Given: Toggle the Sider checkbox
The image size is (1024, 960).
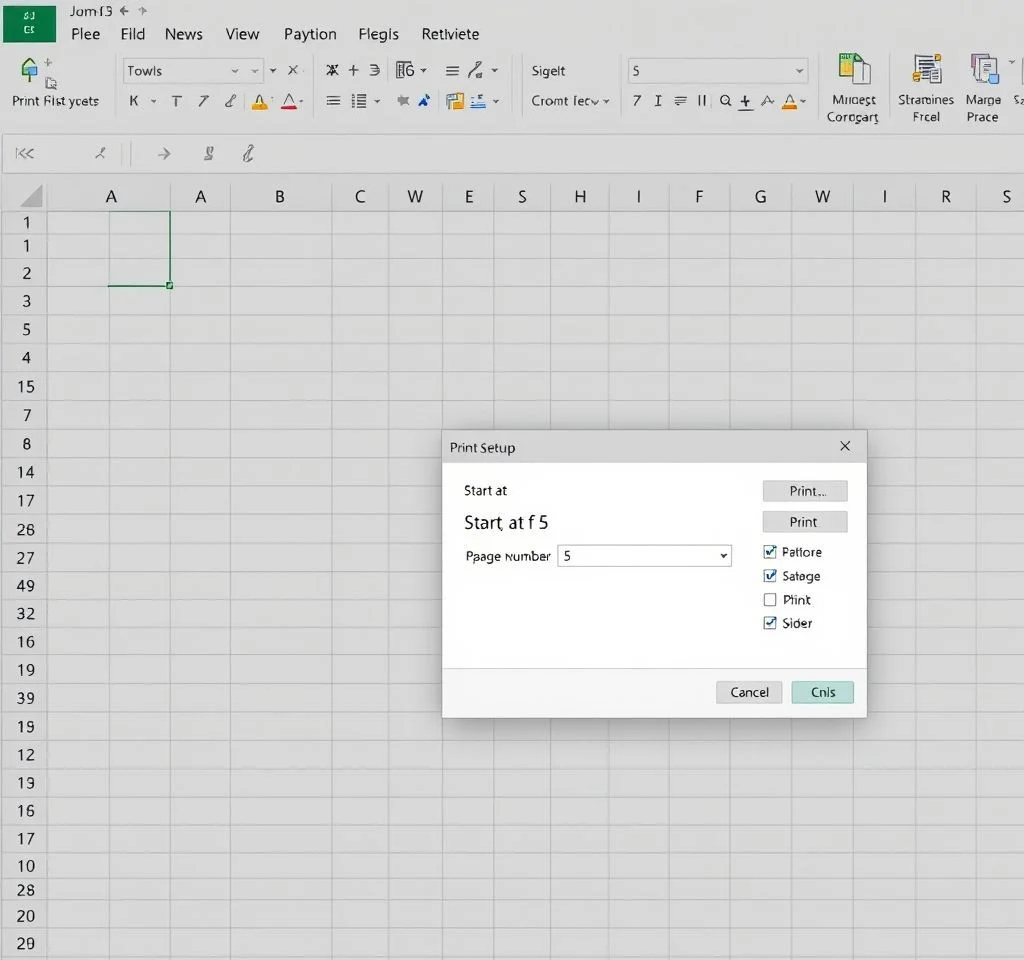Looking at the screenshot, I should (x=770, y=623).
